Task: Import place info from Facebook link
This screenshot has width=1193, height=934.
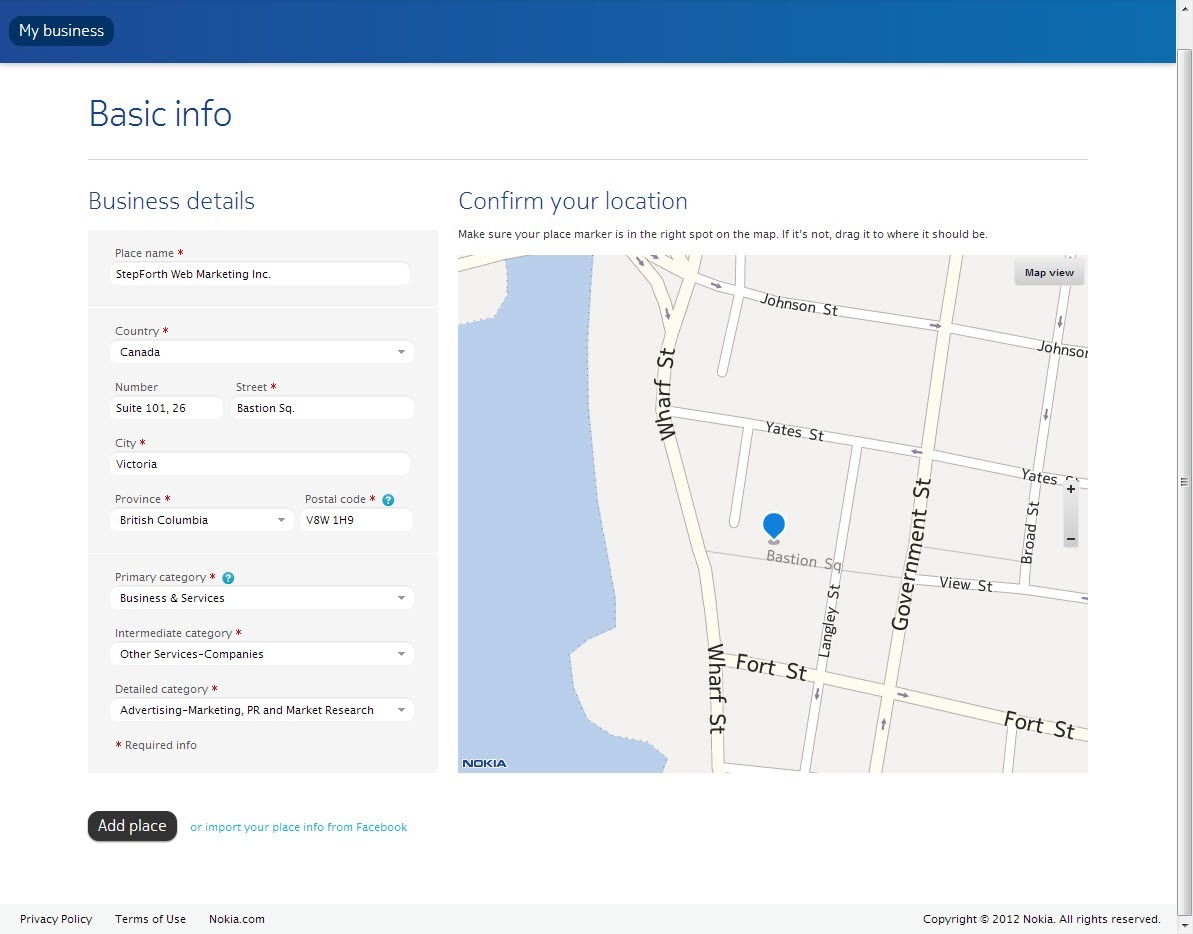Action: [298, 827]
